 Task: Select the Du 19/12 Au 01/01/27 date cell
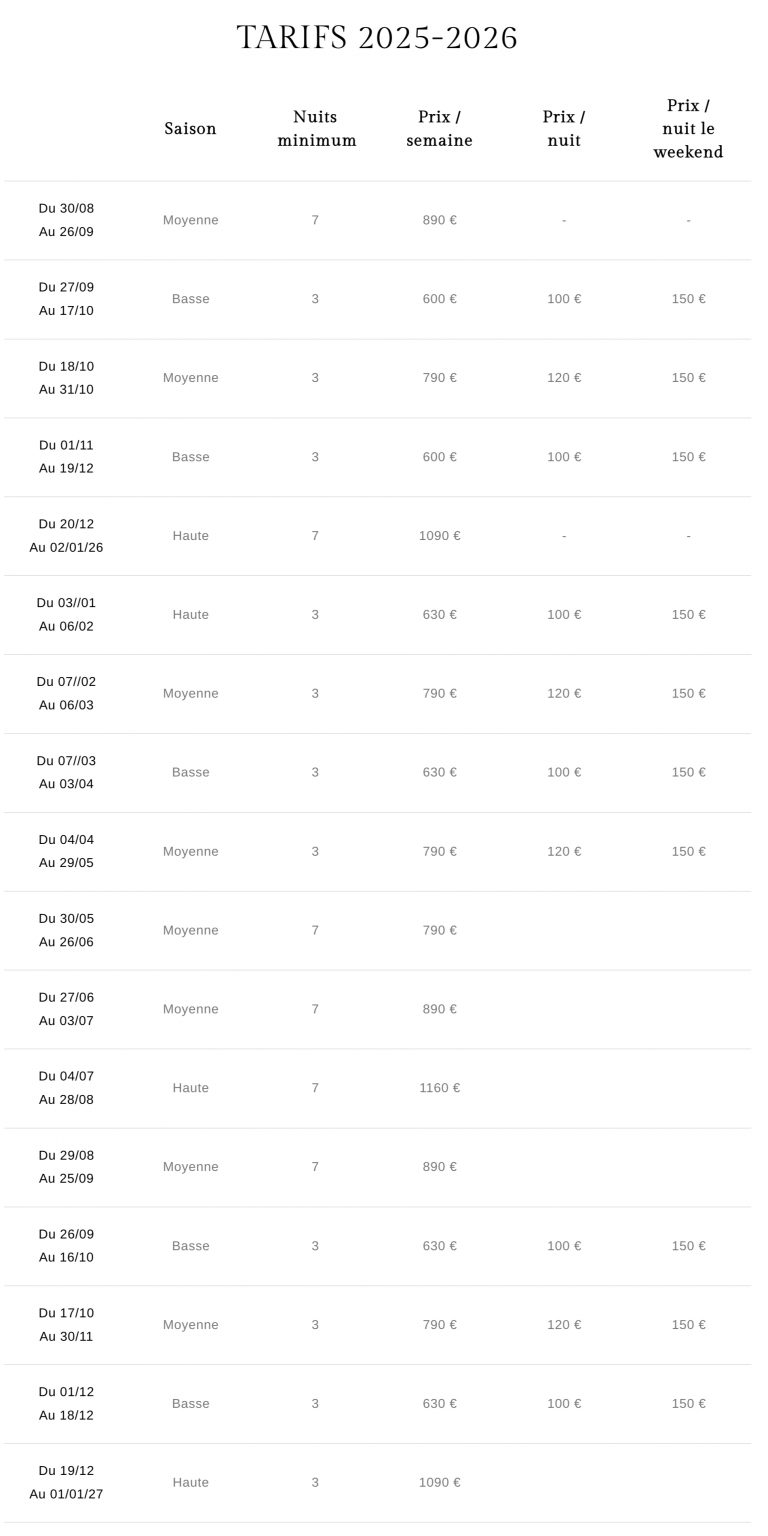(66, 1483)
